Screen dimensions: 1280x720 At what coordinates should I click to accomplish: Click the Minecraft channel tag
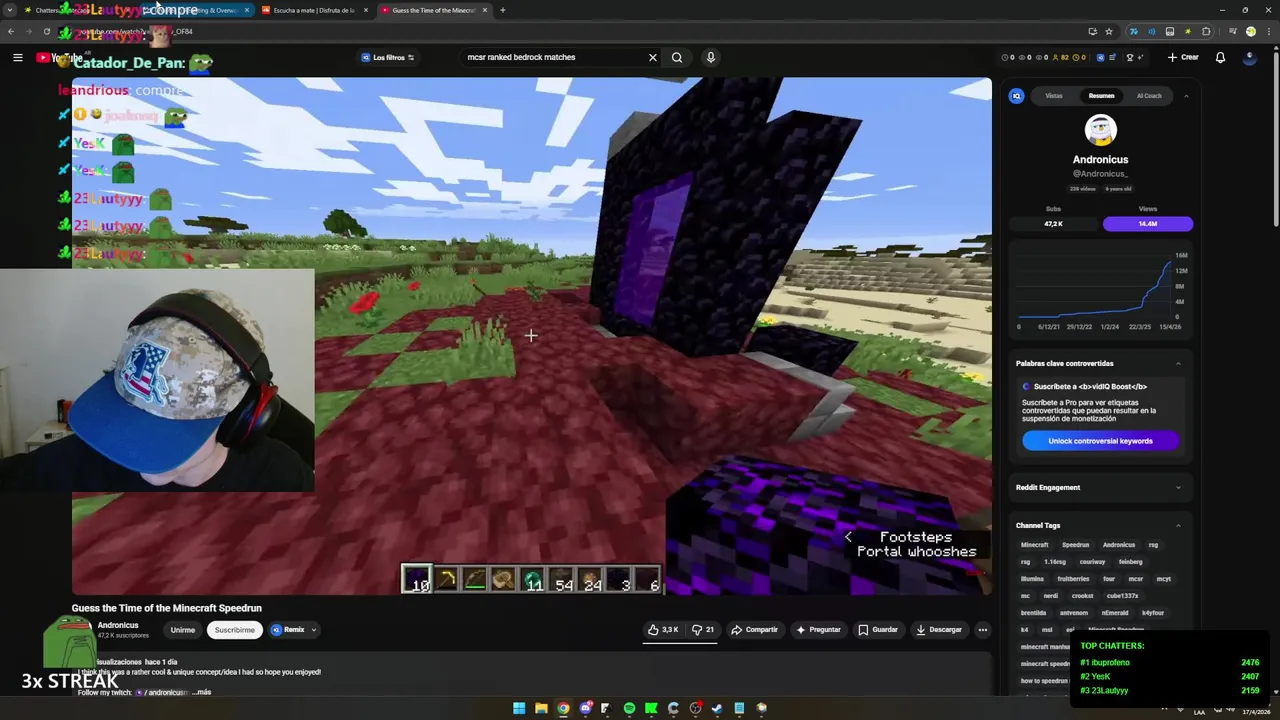coord(1034,545)
